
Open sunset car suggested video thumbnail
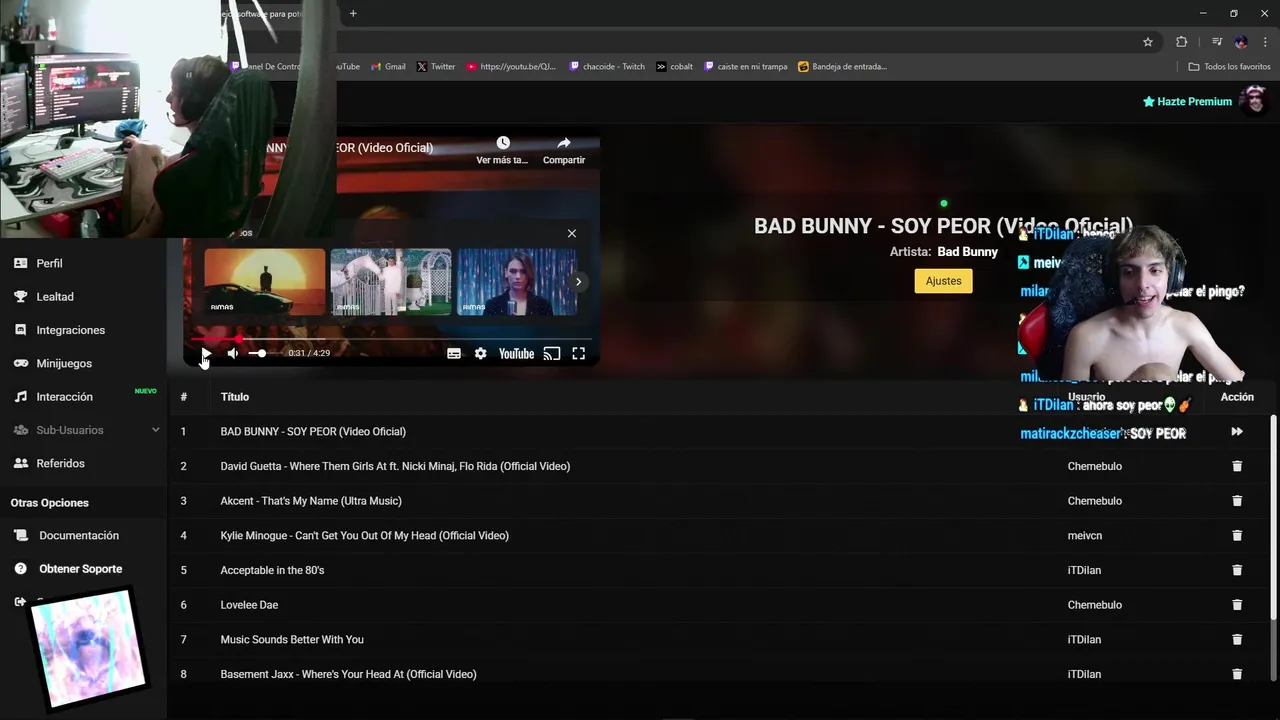point(265,282)
